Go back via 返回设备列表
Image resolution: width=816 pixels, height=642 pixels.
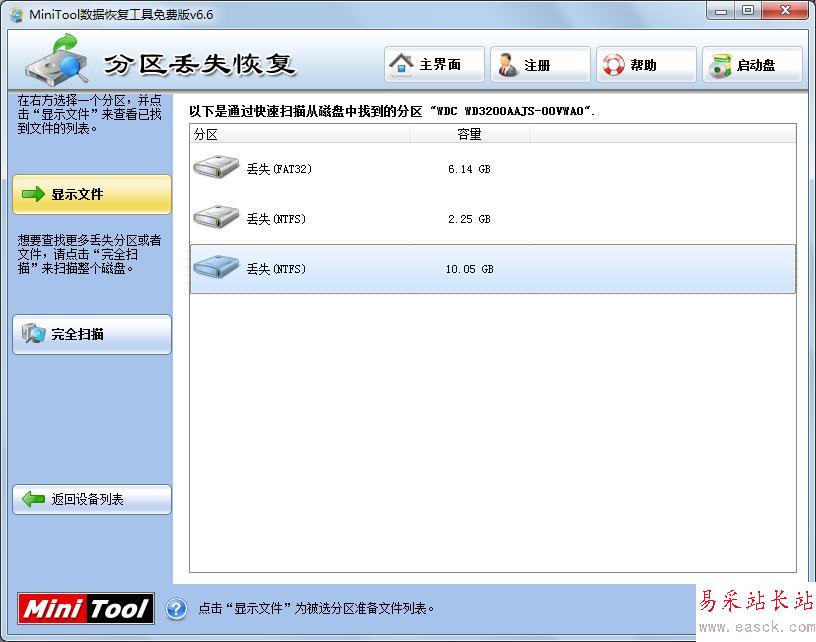pyautogui.click(x=92, y=499)
